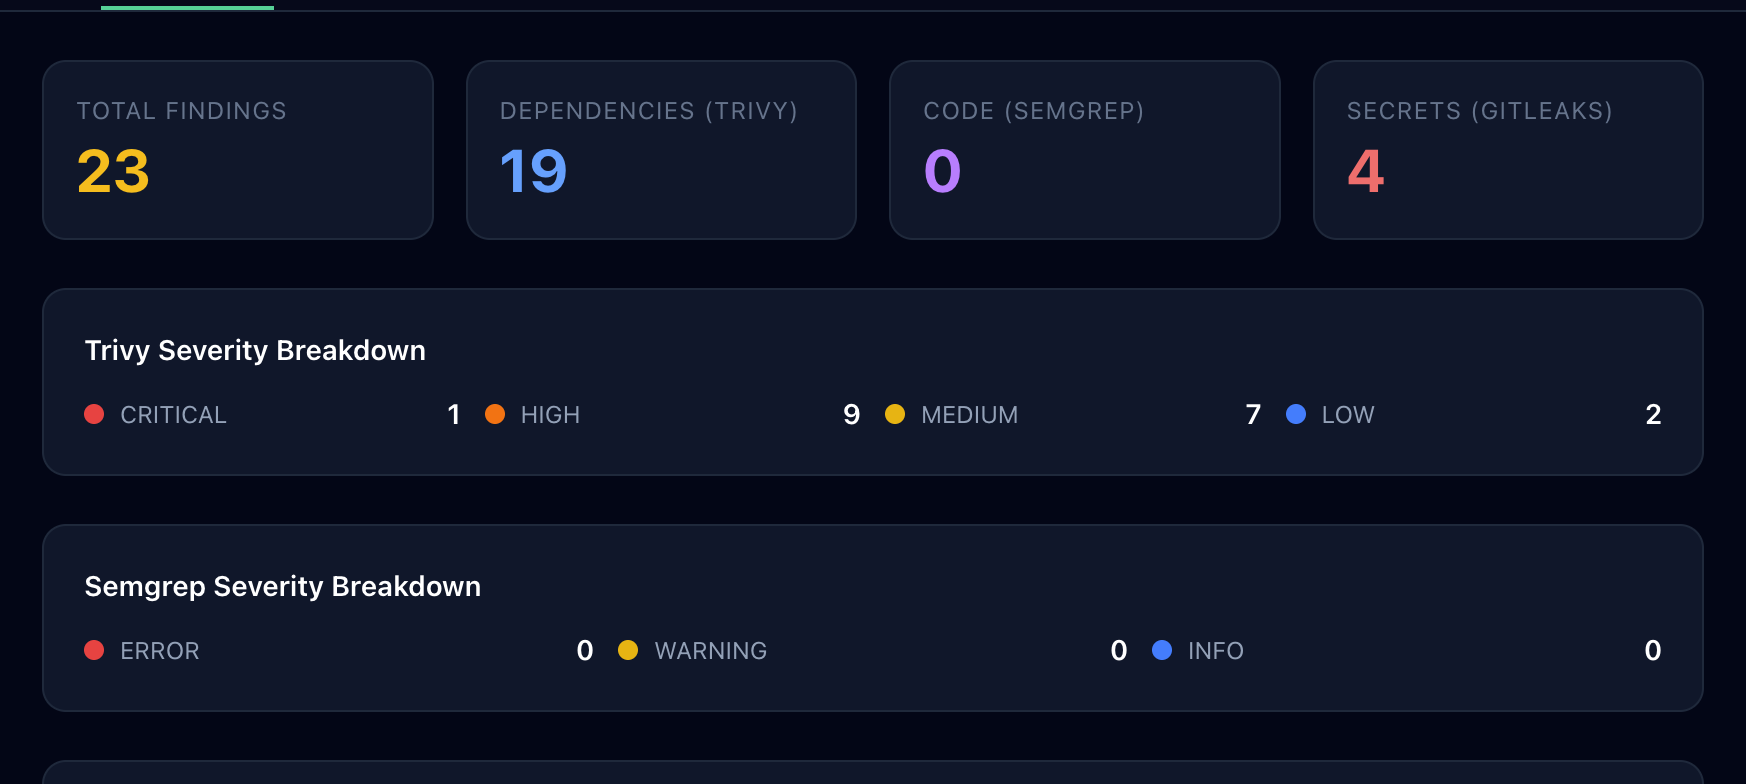The image size is (1746, 784).
Task: Click the count 4 for Gitleaks secrets
Action: pos(1364,172)
